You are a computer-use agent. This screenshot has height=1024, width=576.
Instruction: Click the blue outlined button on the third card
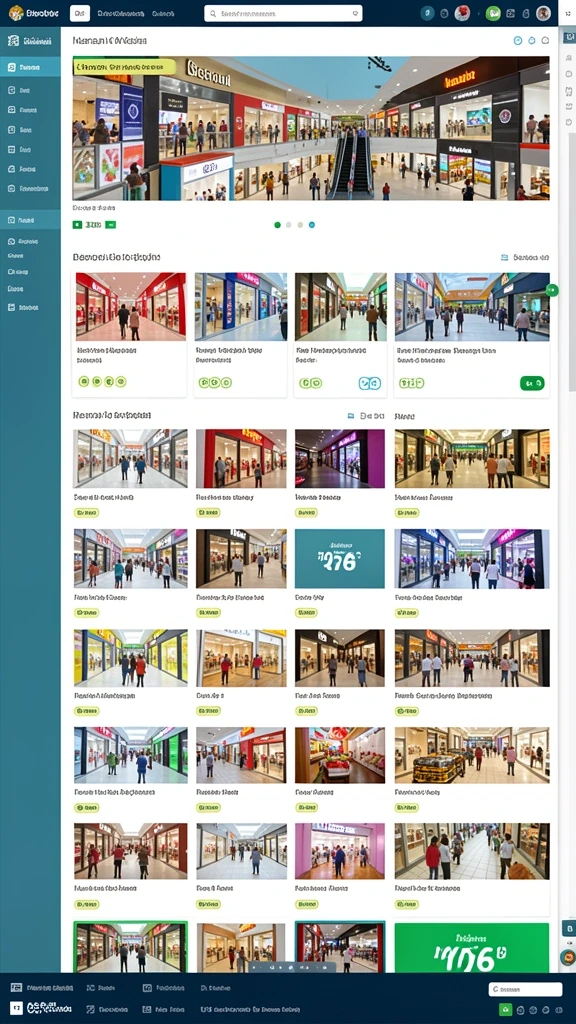370,383
